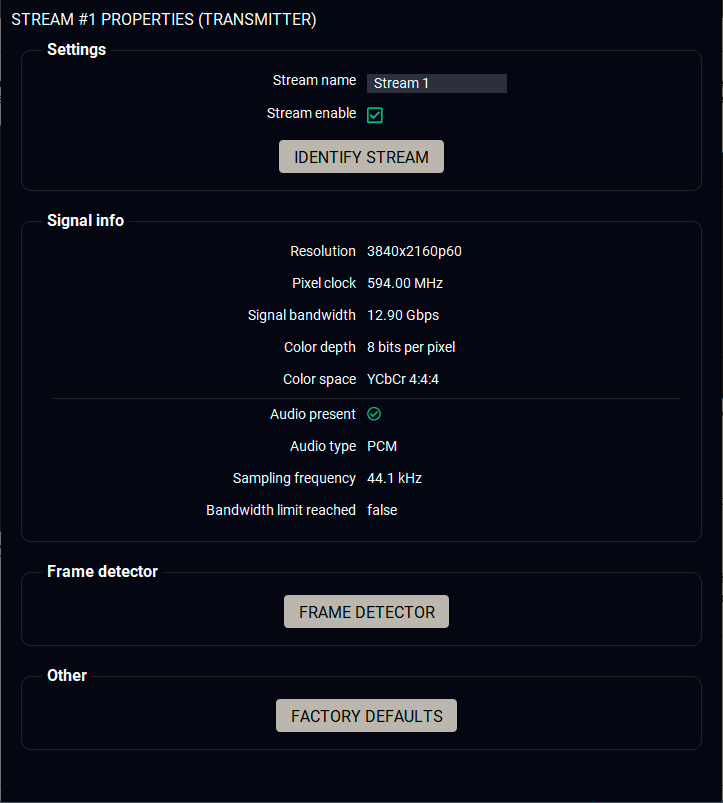Screen dimensions: 723x803
Task: Toggle the Stream enable checkbox
Action: tap(375, 115)
